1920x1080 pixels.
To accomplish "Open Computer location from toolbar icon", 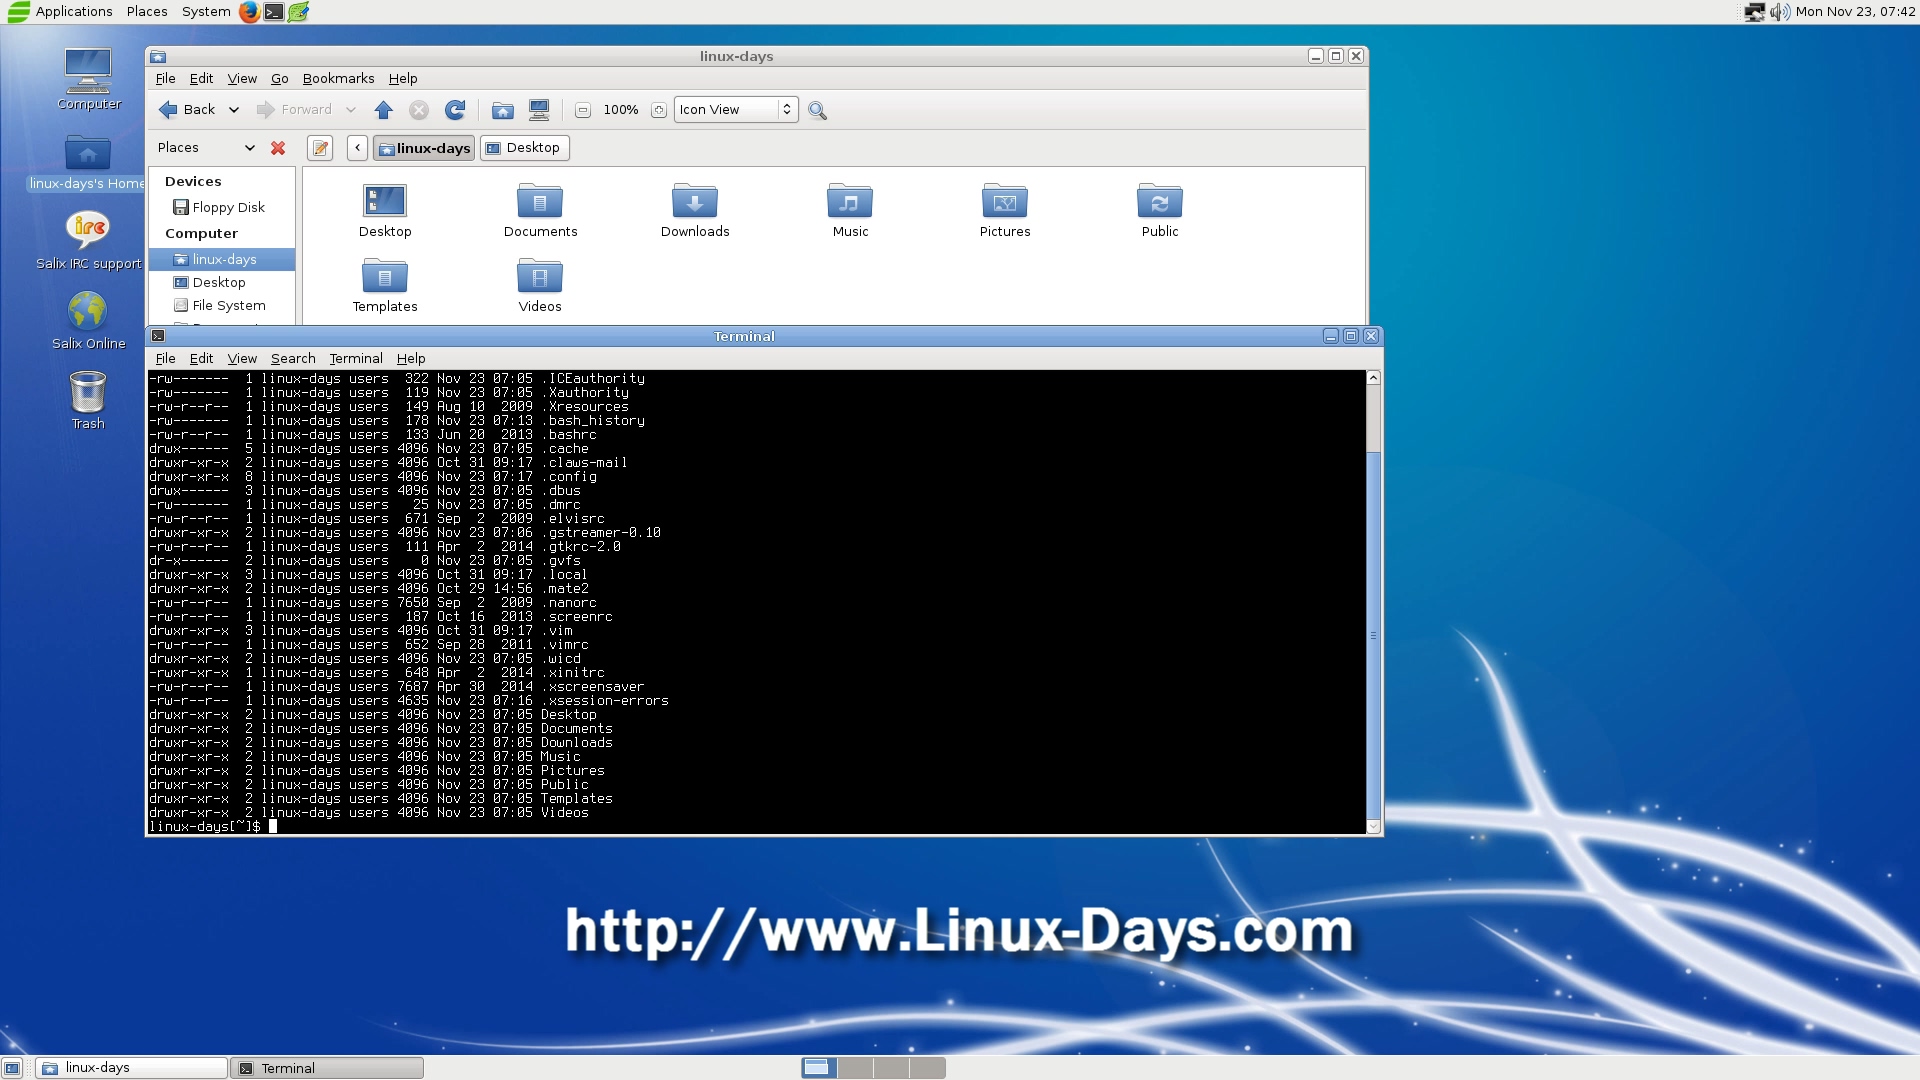I will click(539, 110).
